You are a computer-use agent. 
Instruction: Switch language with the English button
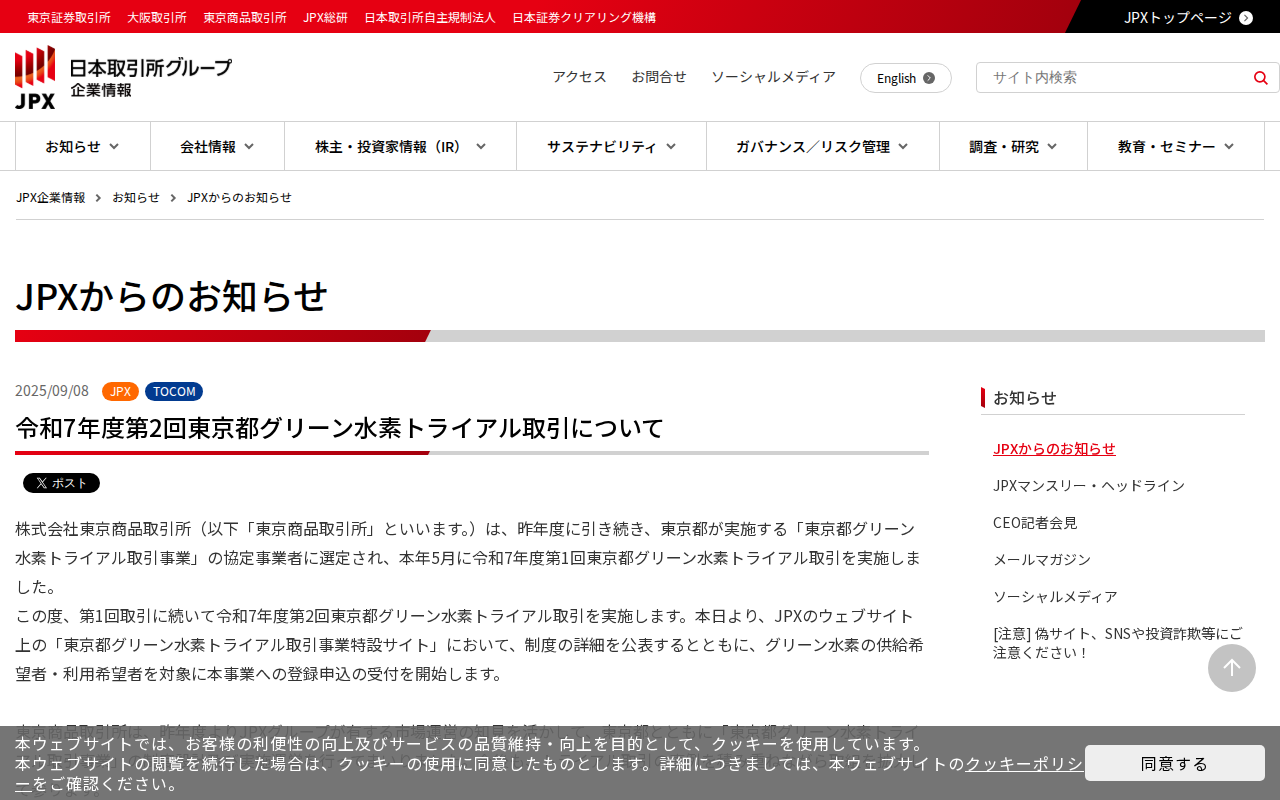click(x=906, y=78)
